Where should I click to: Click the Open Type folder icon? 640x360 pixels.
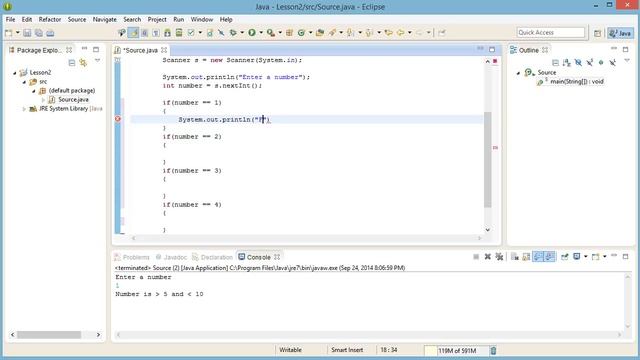pyautogui.click(x=320, y=33)
